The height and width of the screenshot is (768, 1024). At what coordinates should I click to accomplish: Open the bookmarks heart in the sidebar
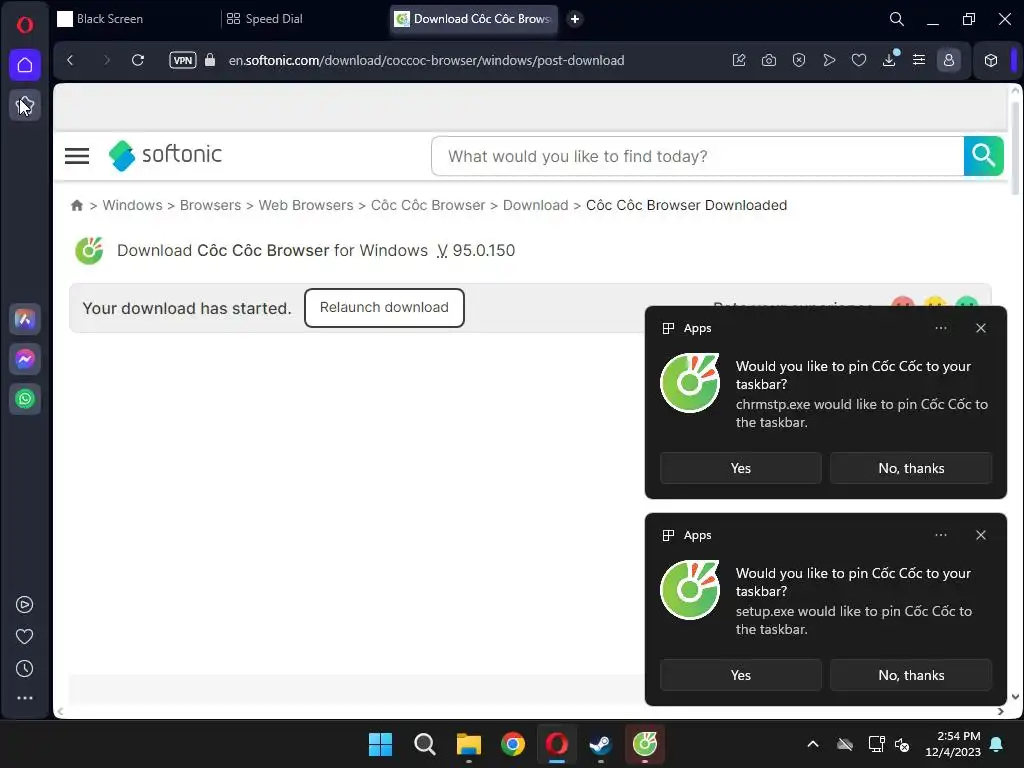click(x=25, y=637)
